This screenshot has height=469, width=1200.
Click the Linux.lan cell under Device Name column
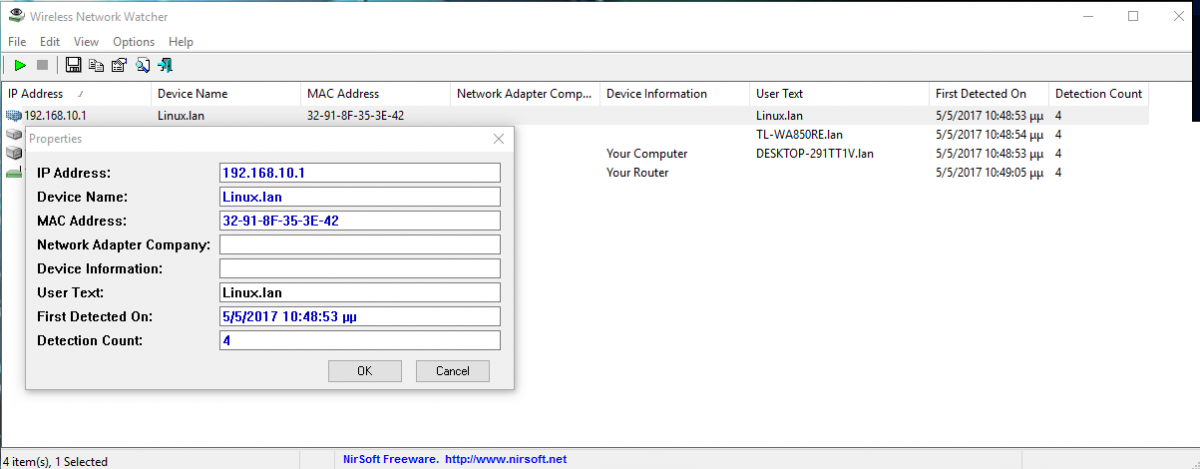[x=183, y=116]
